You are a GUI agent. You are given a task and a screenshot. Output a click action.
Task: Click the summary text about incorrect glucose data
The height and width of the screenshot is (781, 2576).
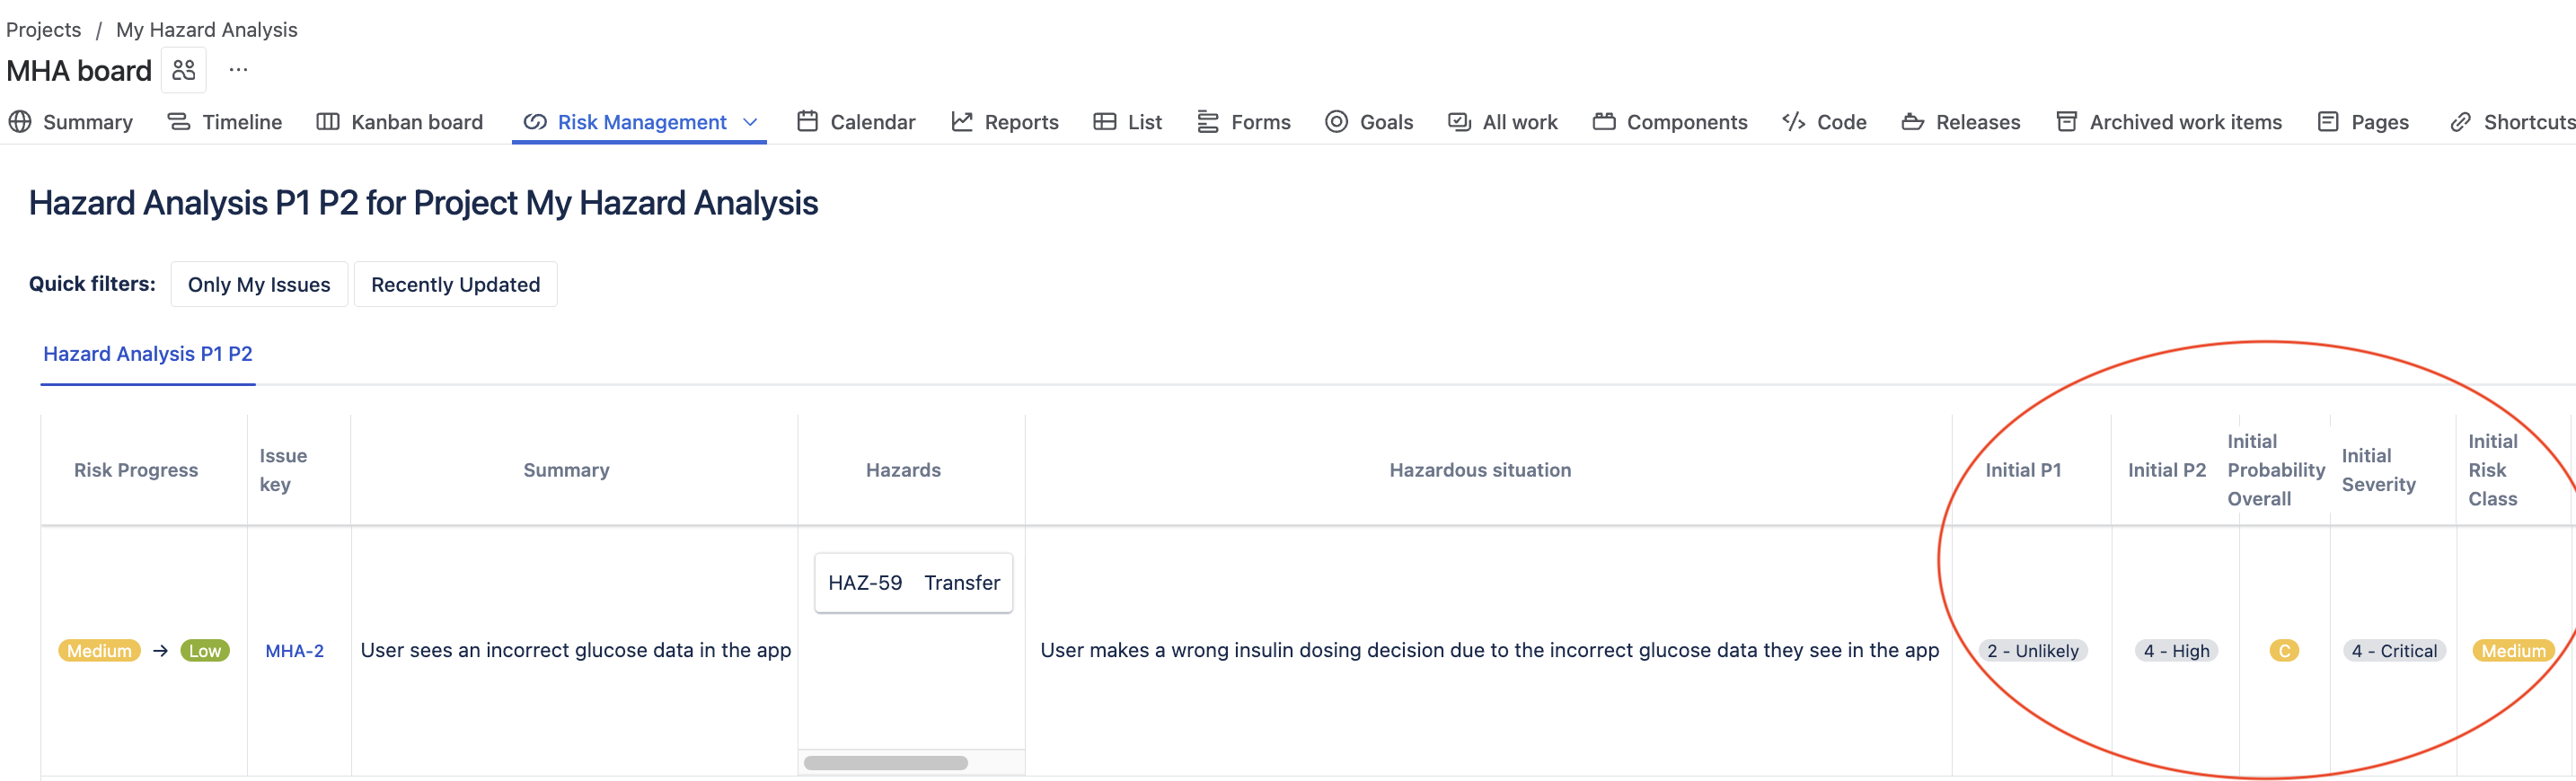click(575, 650)
